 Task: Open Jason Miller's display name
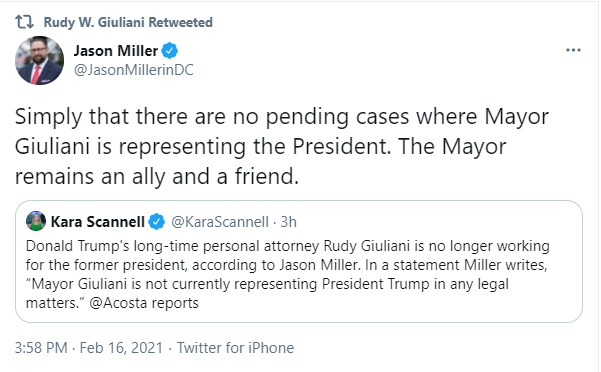click(x=116, y=51)
